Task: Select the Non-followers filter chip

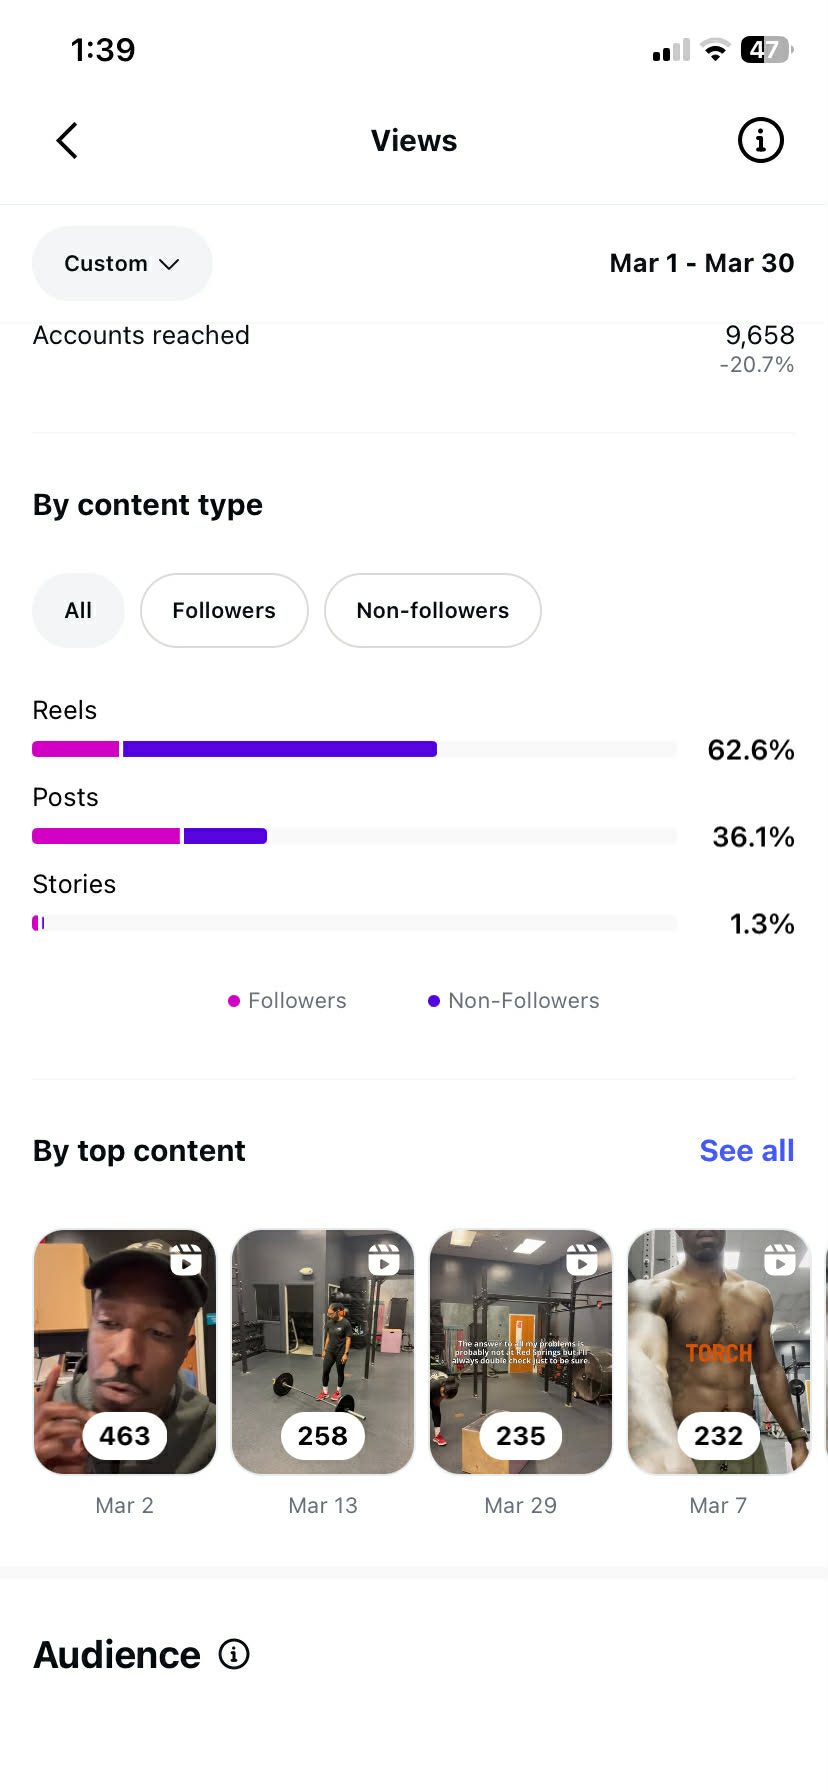Action: coord(433,610)
